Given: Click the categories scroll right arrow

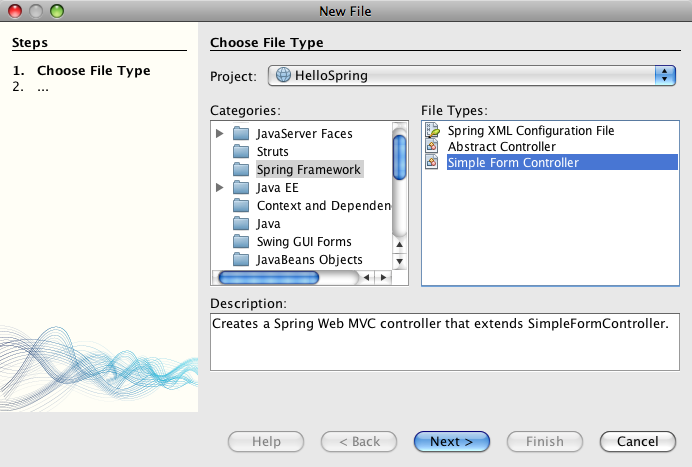Looking at the screenshot, I should [x=382, y=277].
